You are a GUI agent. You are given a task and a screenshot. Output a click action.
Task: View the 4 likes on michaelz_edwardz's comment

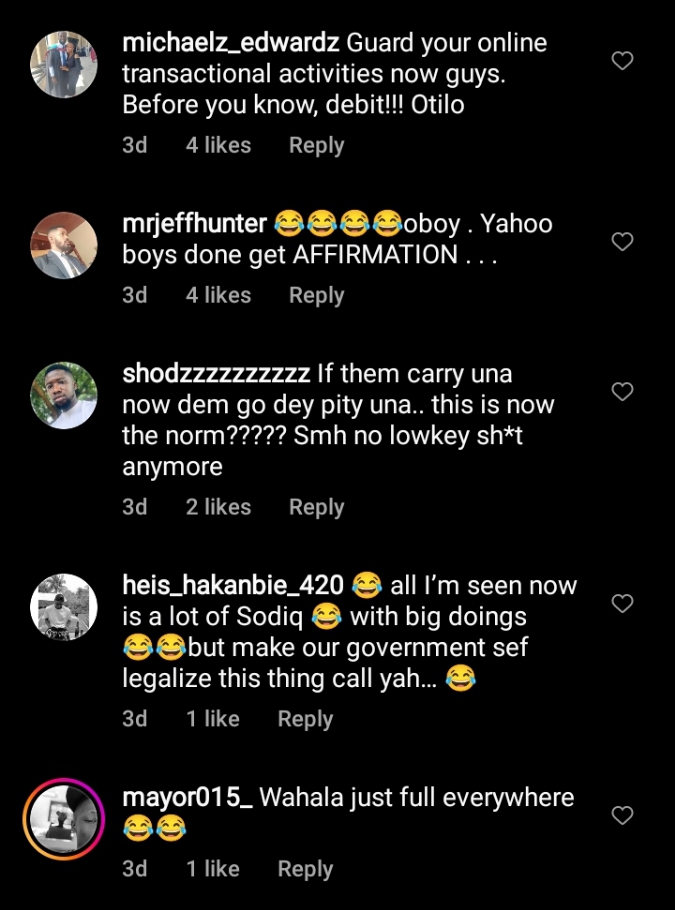coord(218,145)
